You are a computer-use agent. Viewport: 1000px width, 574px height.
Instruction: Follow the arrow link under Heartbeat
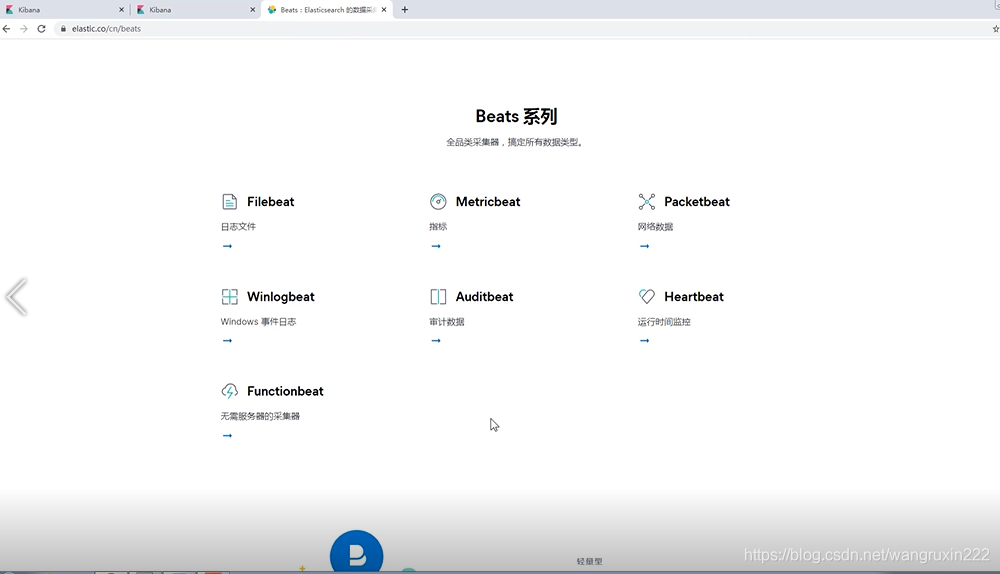(x=644, y=341)
